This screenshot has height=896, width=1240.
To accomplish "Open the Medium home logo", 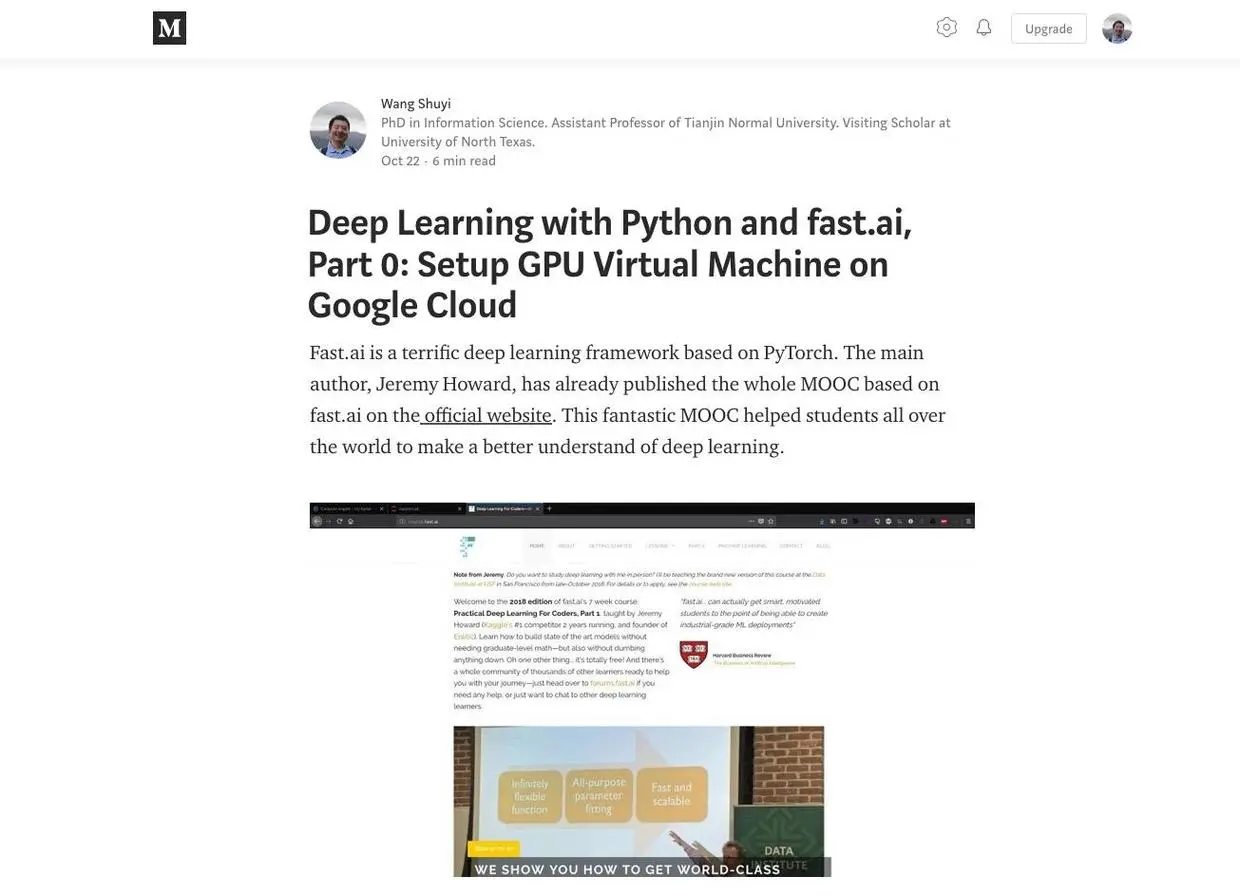I will click(x=169, y=28).
